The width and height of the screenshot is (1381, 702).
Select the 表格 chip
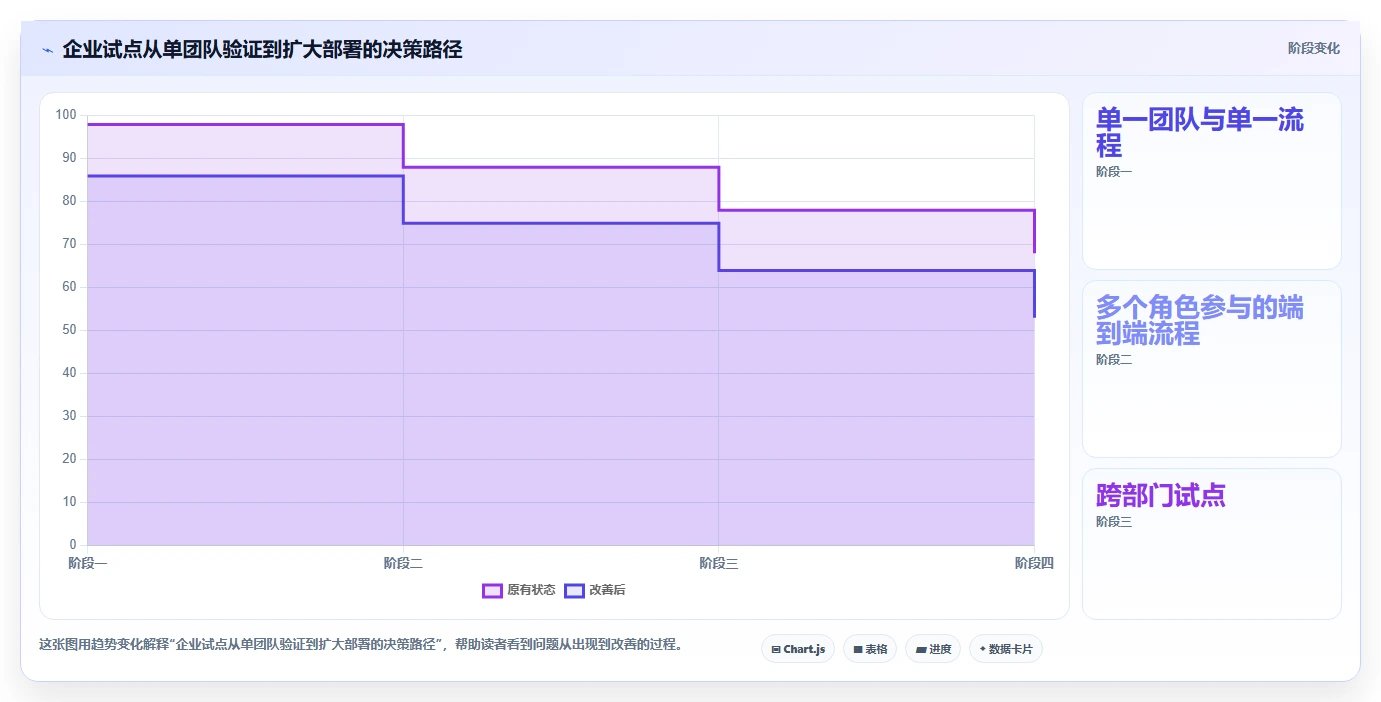click(x=870, y=649)
